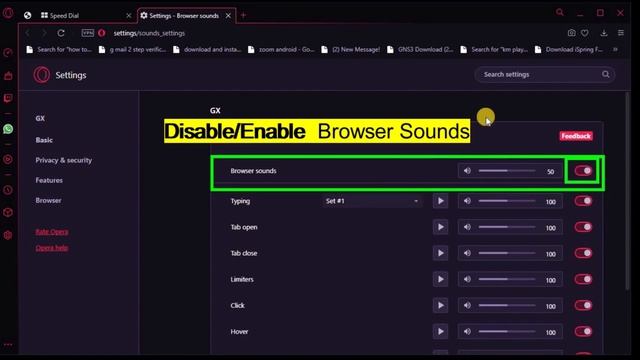640x360 pixels.
Task: Open WhatsApp messenger in sidebar
Action: 8,129
